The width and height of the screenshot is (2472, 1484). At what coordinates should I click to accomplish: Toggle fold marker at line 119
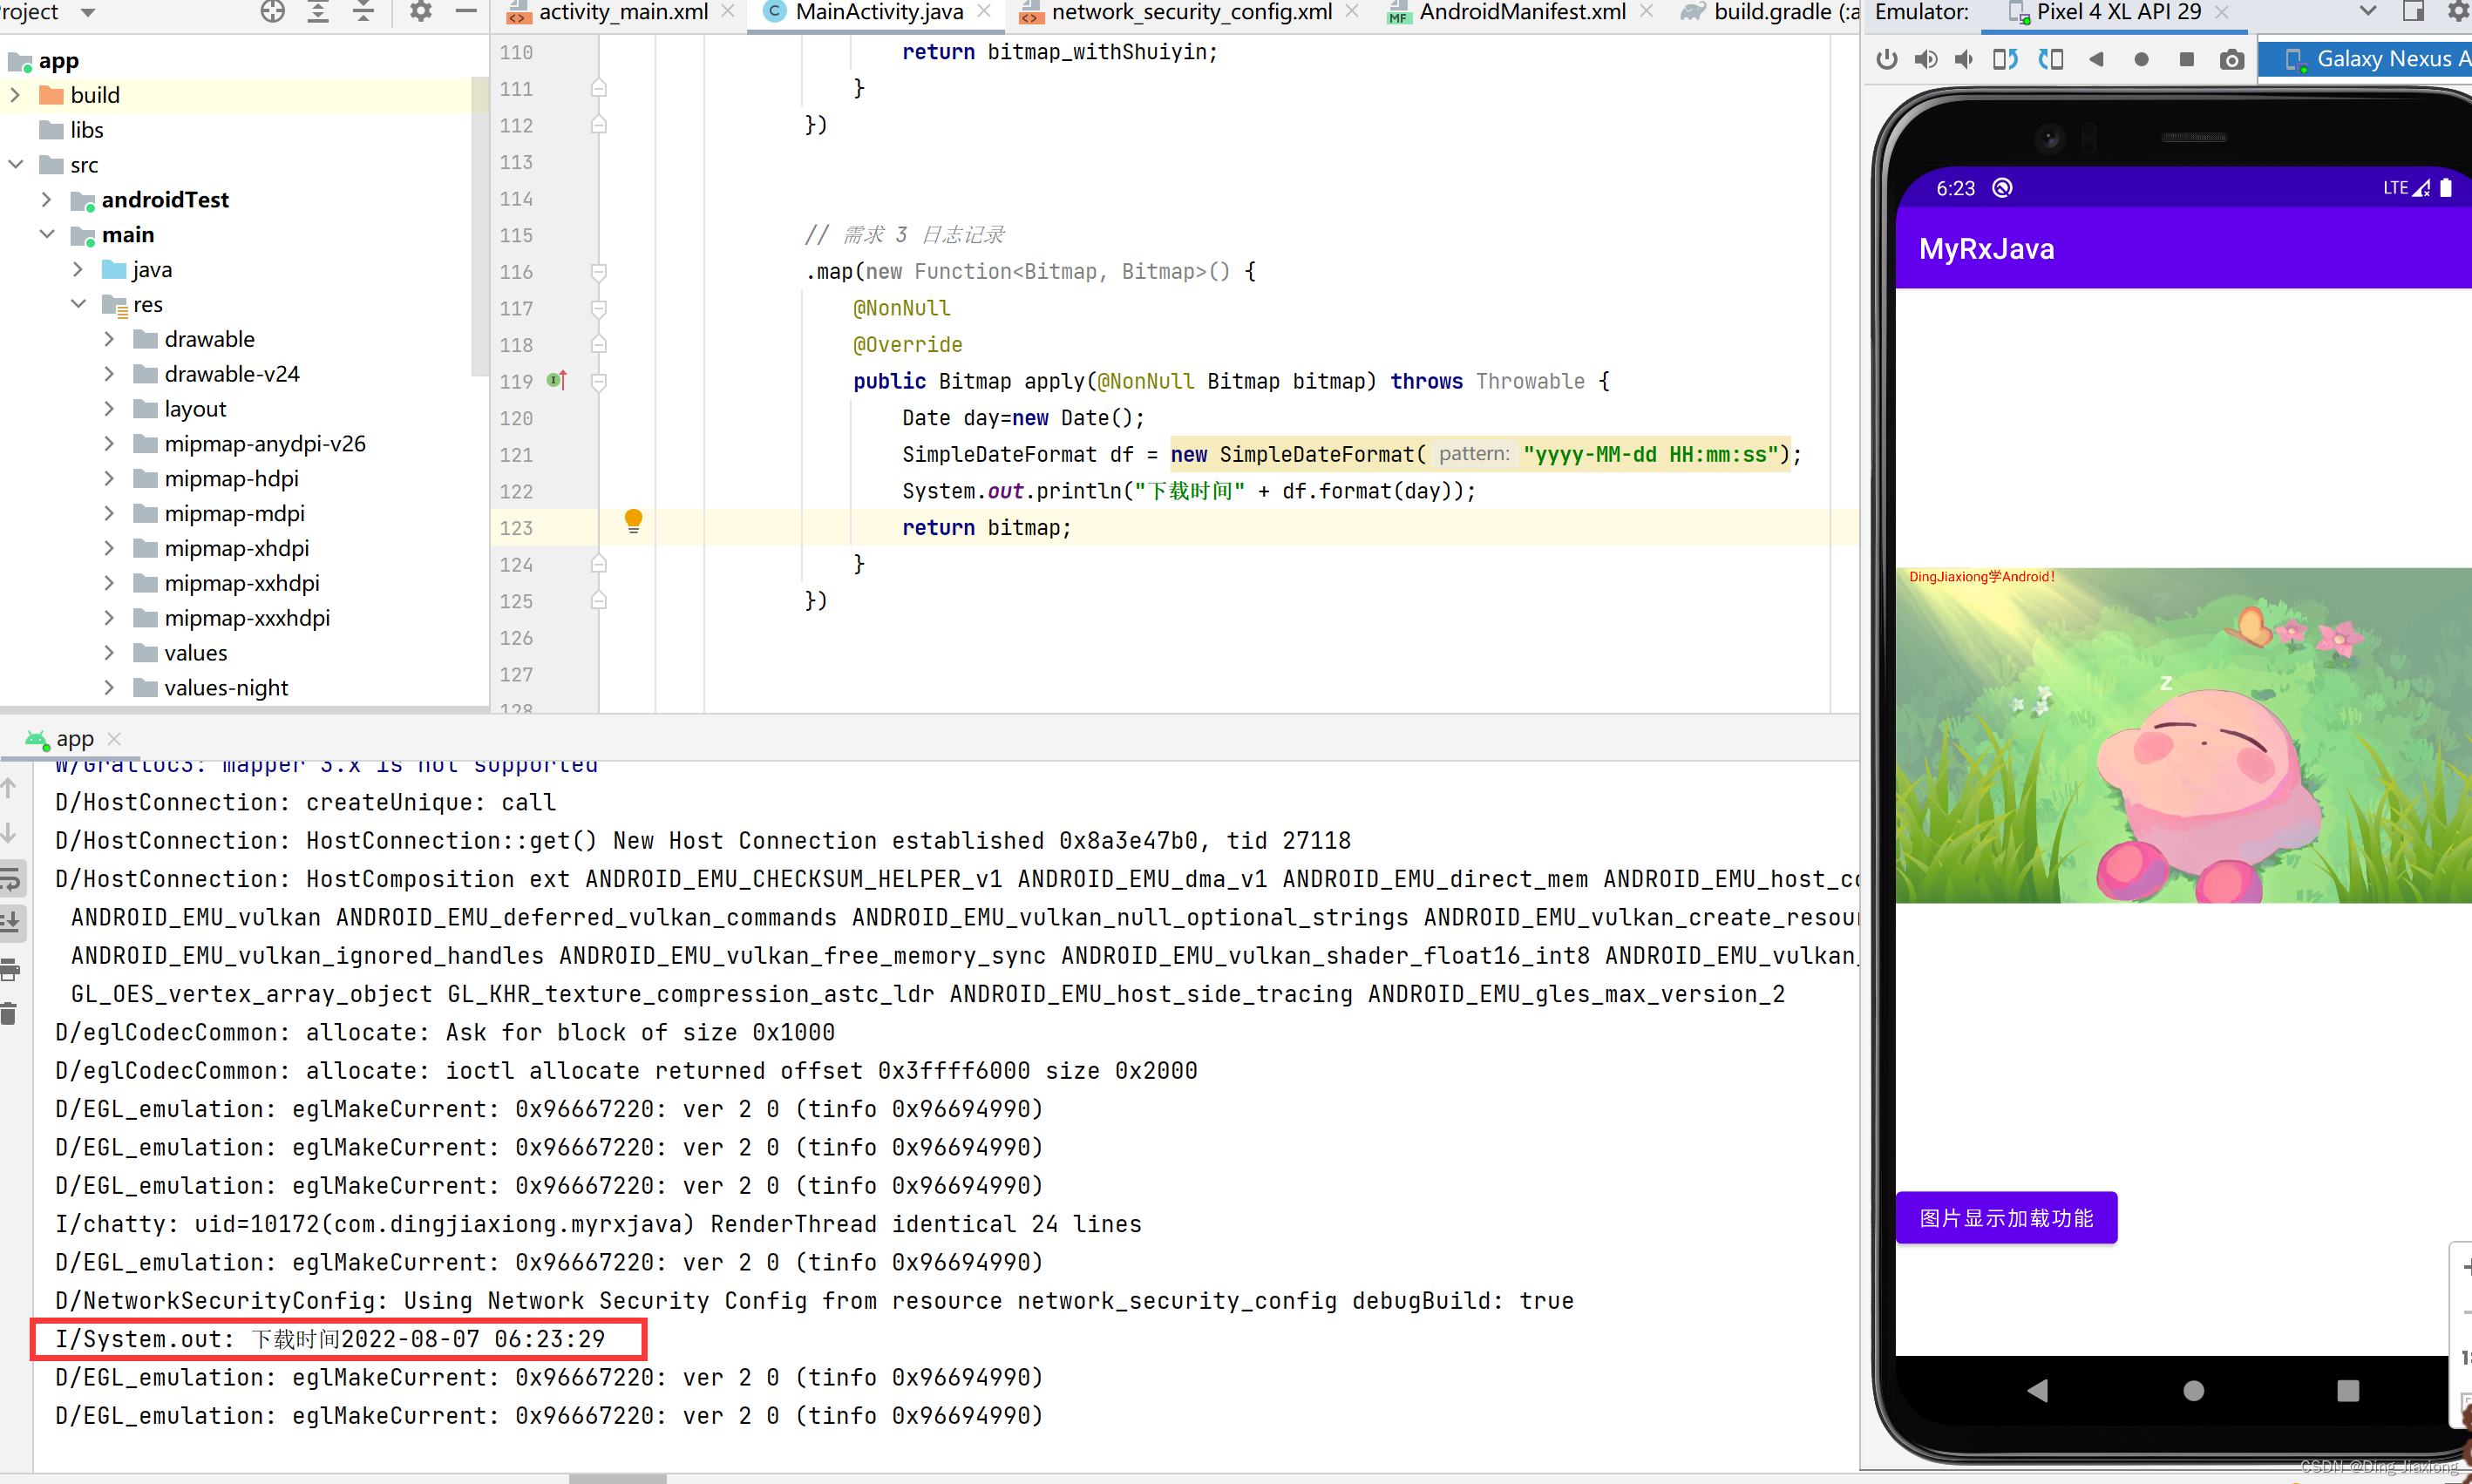click(599, 381)
